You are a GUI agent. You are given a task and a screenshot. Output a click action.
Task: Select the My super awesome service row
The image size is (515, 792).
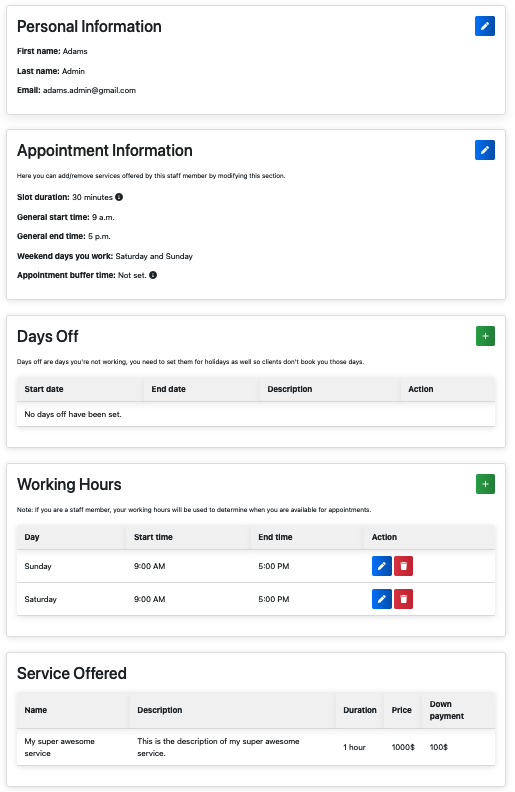pyautogui.click(x=256, y=747)
